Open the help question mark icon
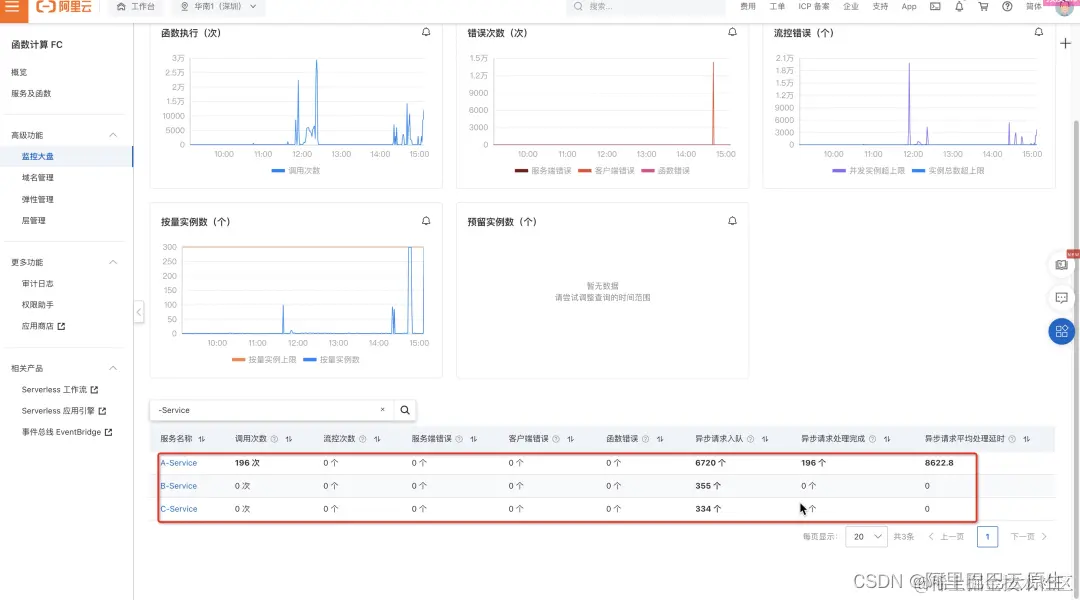The image size is (1080, 600). click(x=1007, y=6)
